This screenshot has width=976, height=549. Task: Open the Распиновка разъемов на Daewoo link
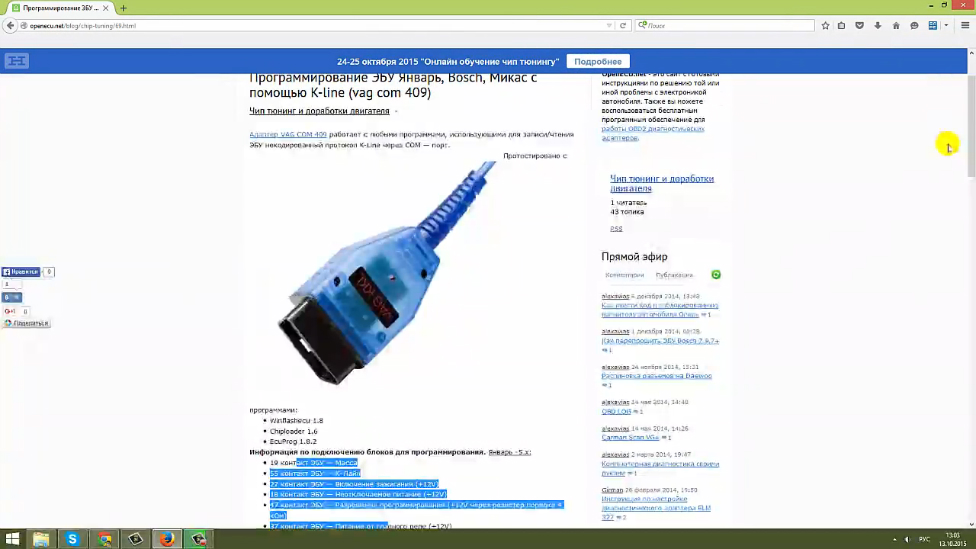[x=656, y=376]
